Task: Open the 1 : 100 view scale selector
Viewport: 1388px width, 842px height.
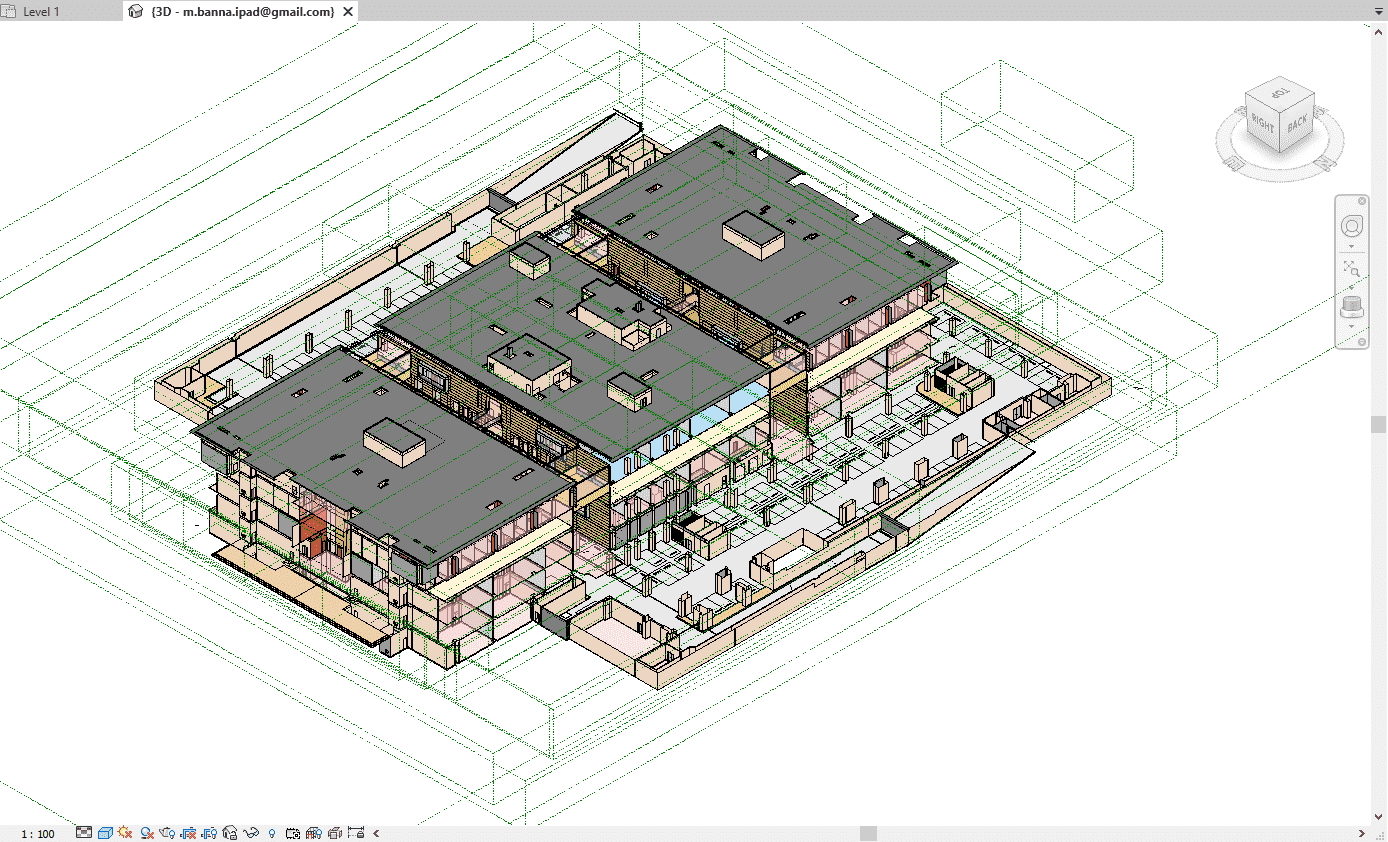Action: point(38,833)
